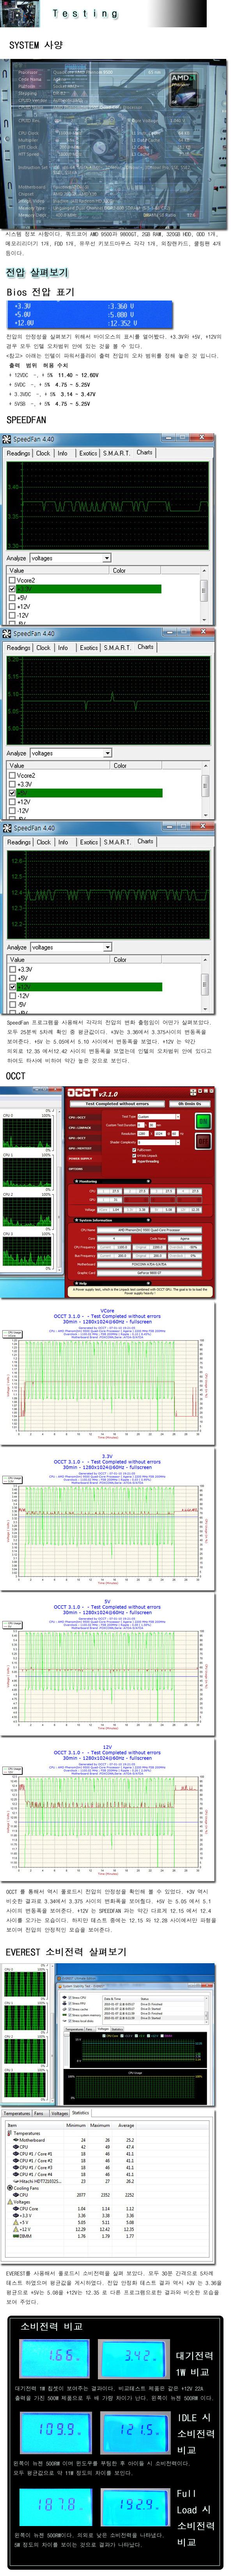Click red OFF button in OCCT
This screenshot has height=2576, width=234.
pos(203,1141)
